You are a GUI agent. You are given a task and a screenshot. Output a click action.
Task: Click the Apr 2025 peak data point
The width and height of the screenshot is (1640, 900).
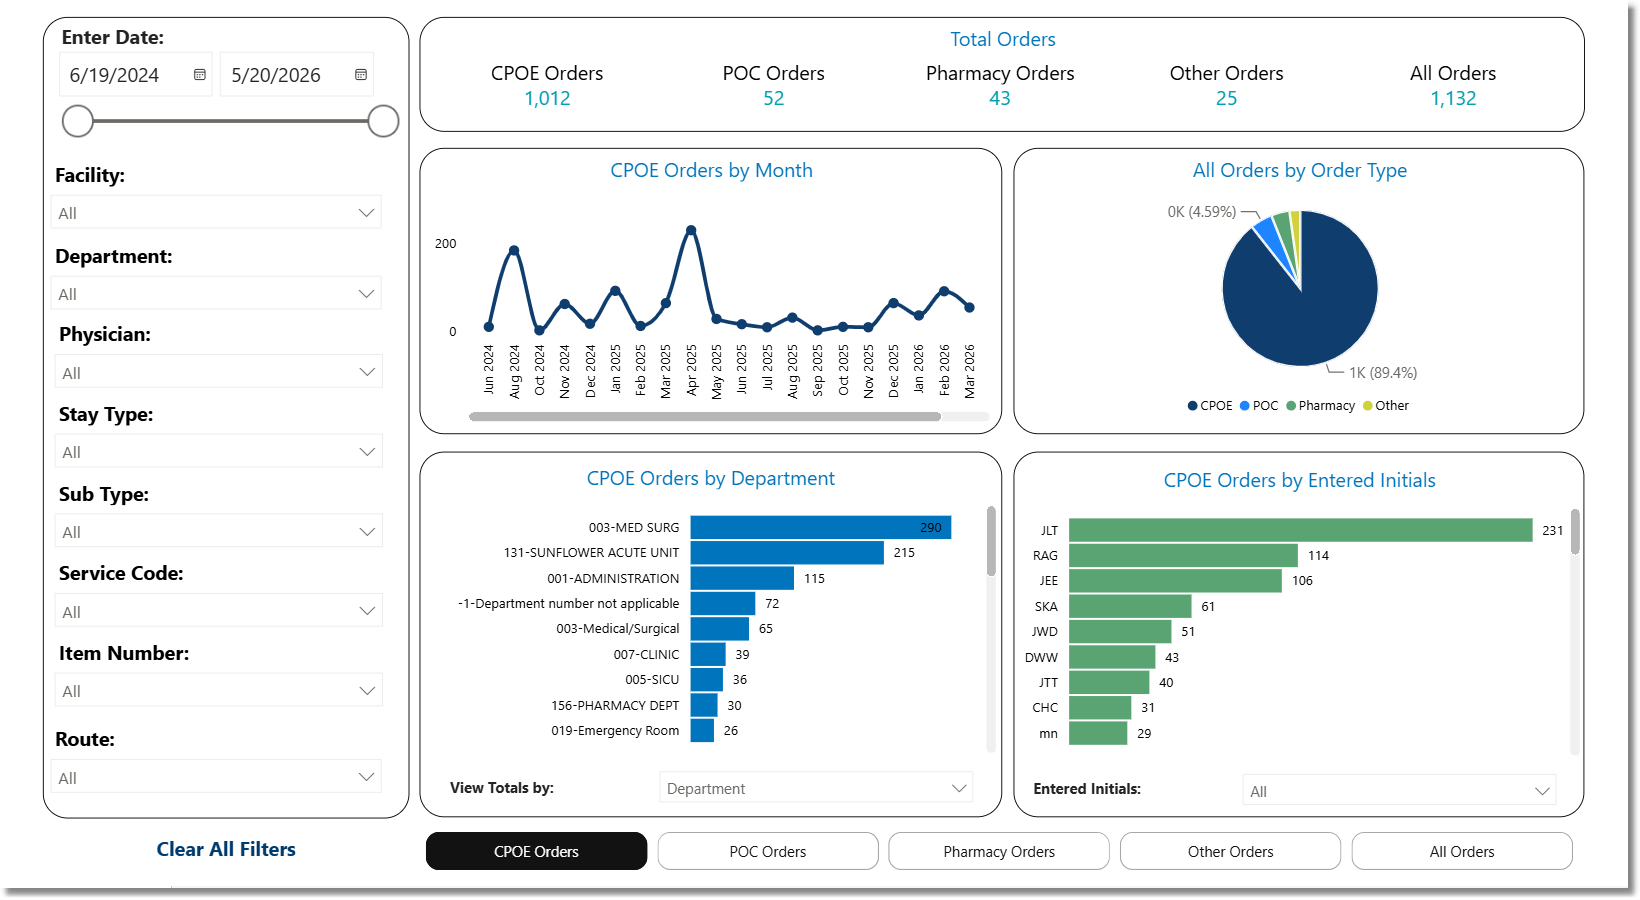pos(691,230)
